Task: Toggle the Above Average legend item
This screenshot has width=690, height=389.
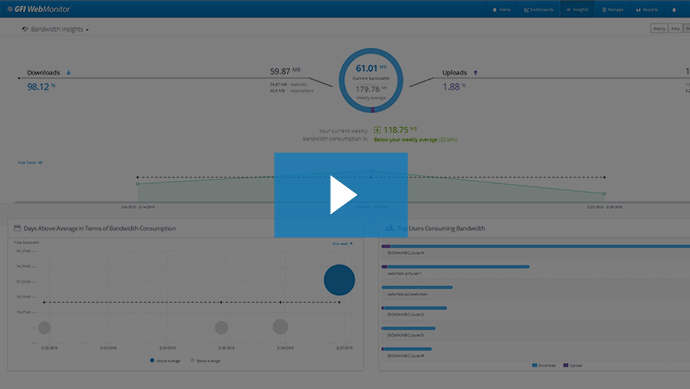Action: click(x=165, y=360)
